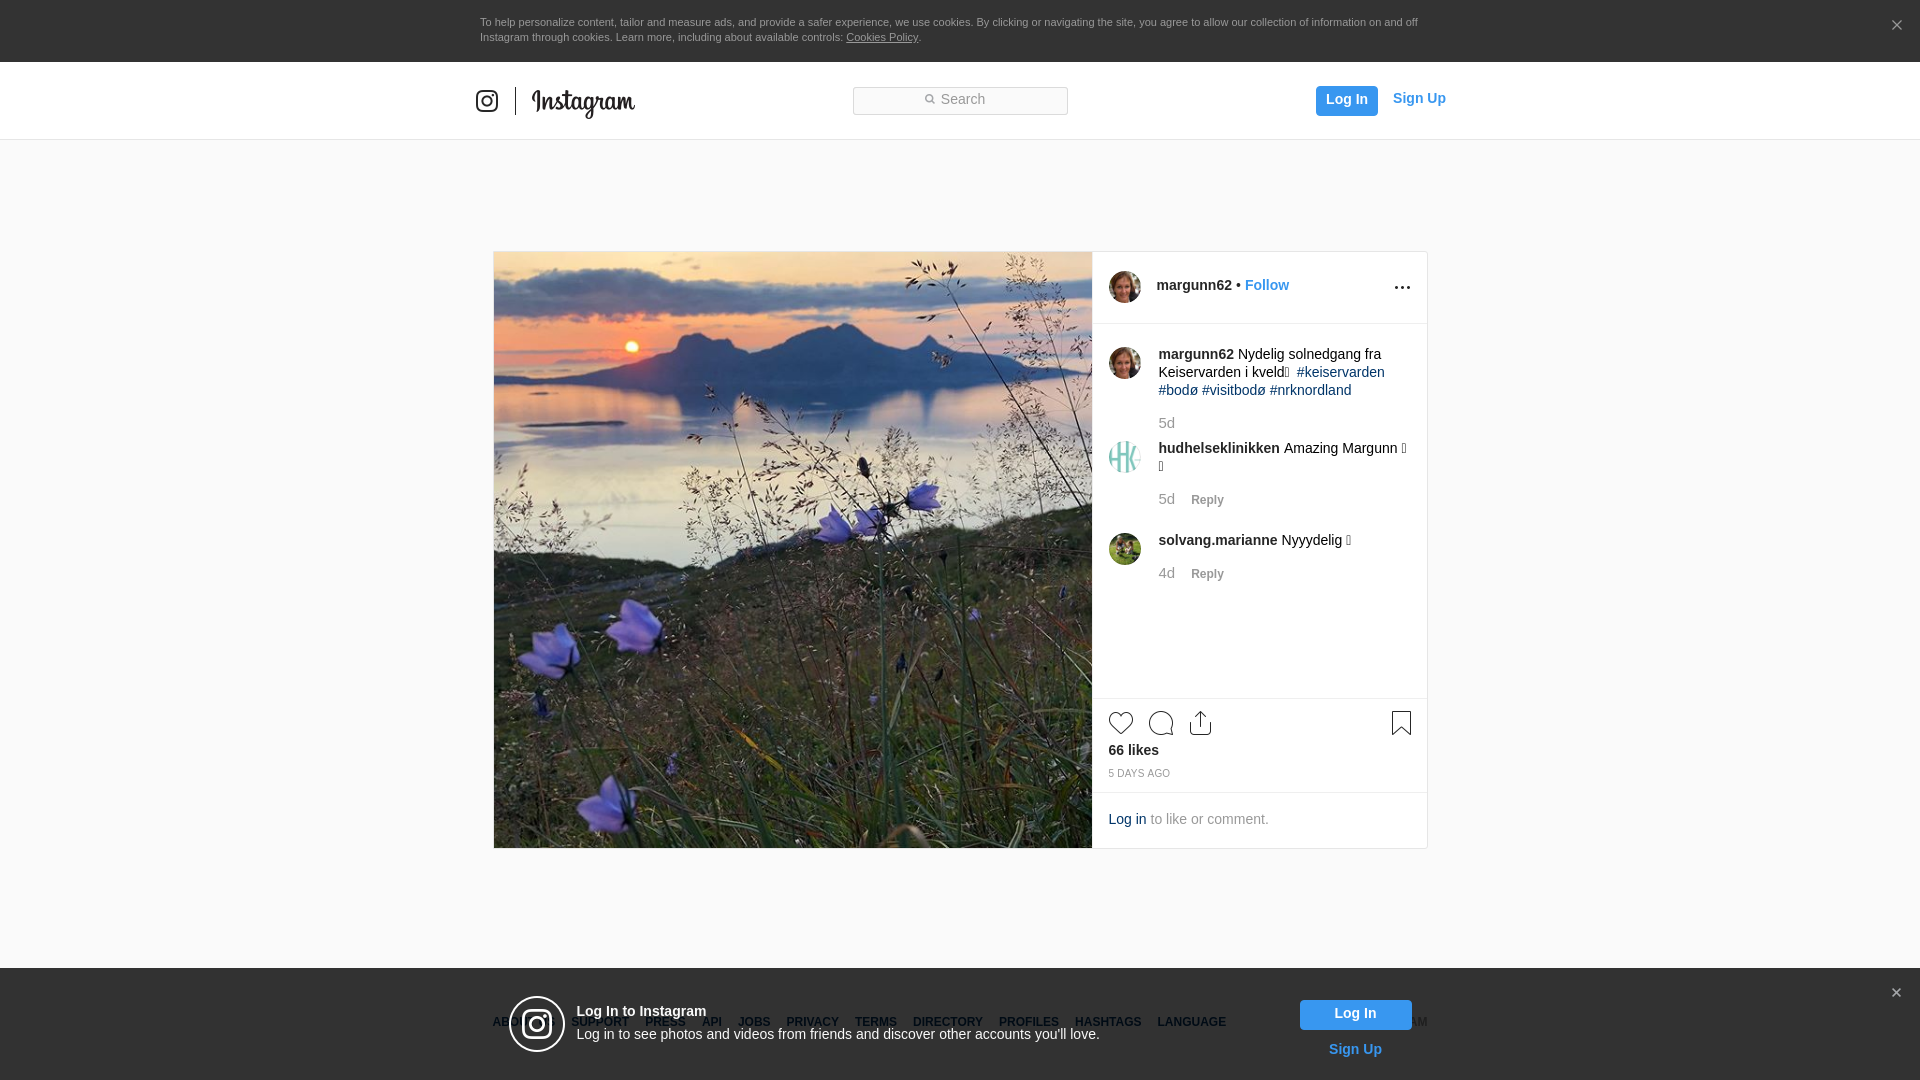
Task: Save post with bookmark icon
Action: click(x=1401, y=723)
